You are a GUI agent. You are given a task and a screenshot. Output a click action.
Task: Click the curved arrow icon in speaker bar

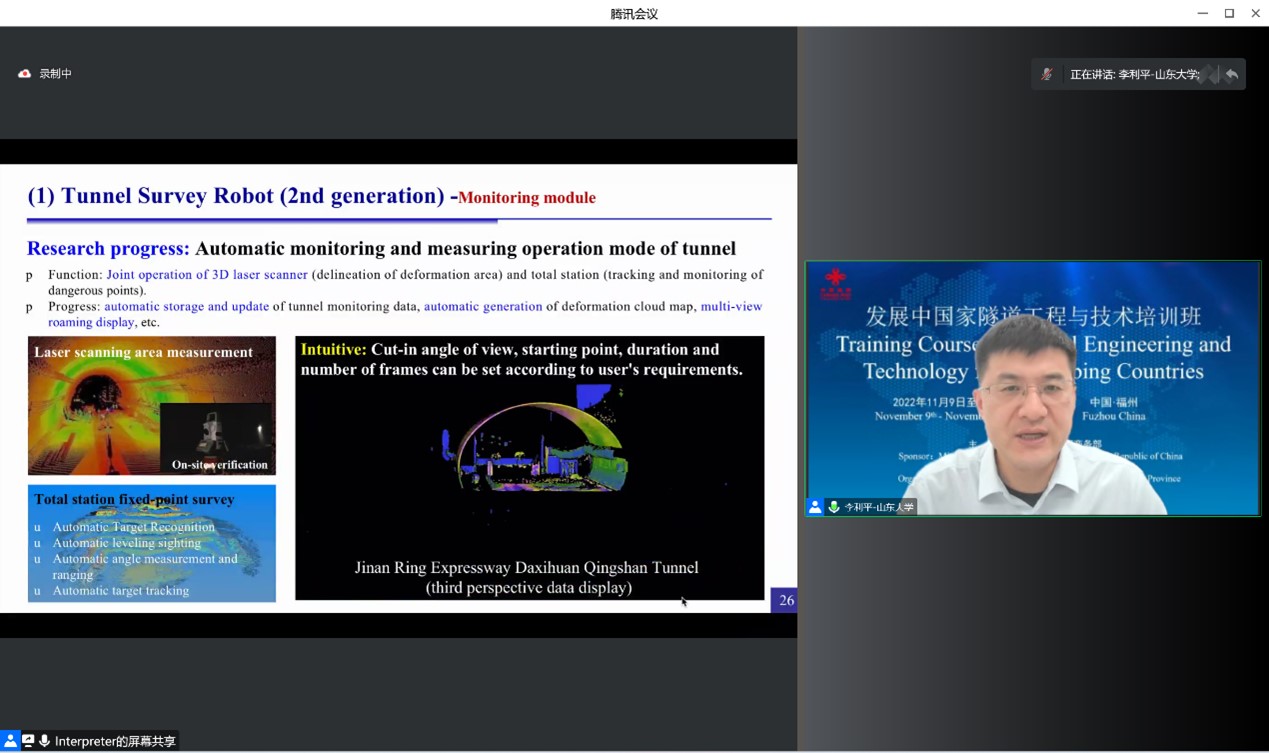pos(1231,74)
